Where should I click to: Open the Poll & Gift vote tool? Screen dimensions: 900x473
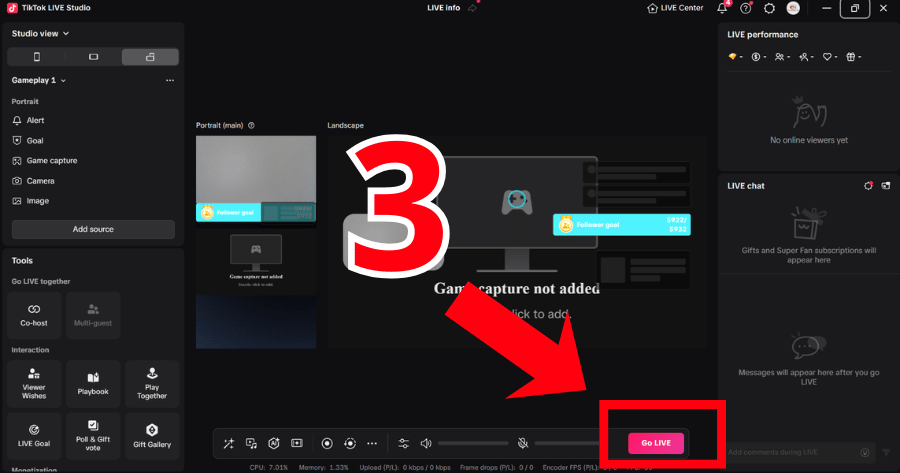(93, 436)
